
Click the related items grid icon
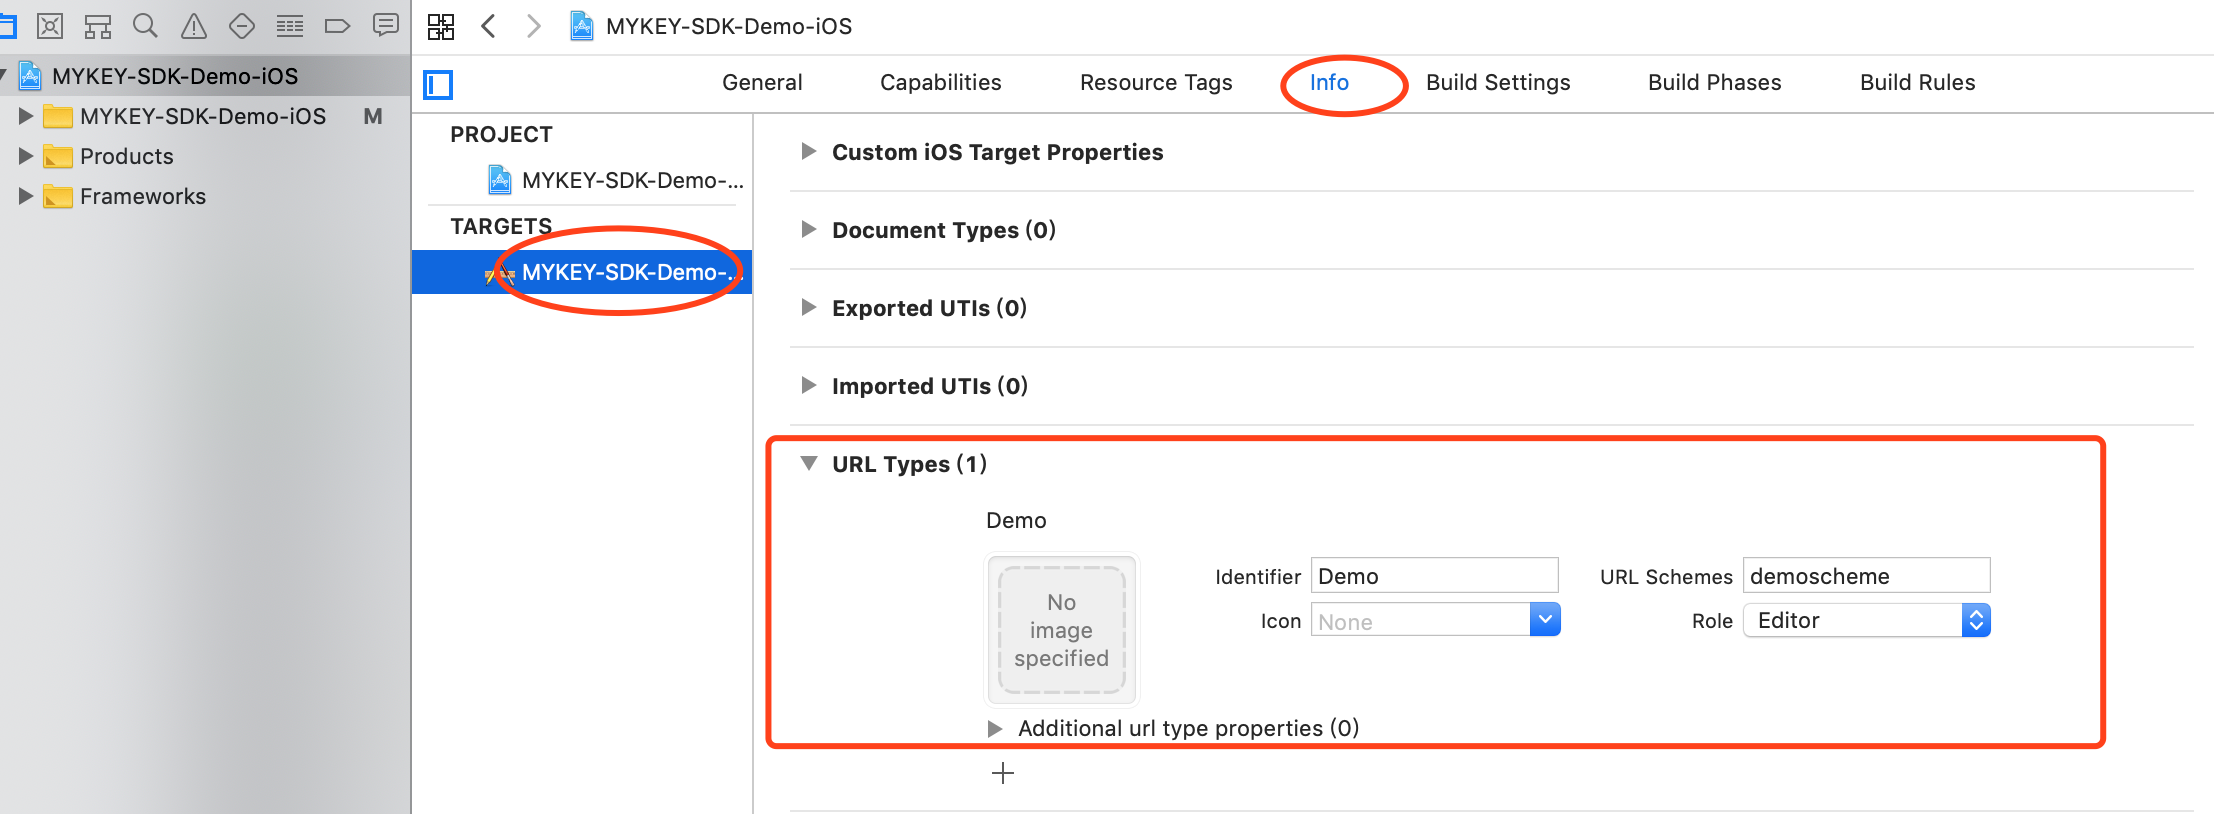[x=441, y=26]
